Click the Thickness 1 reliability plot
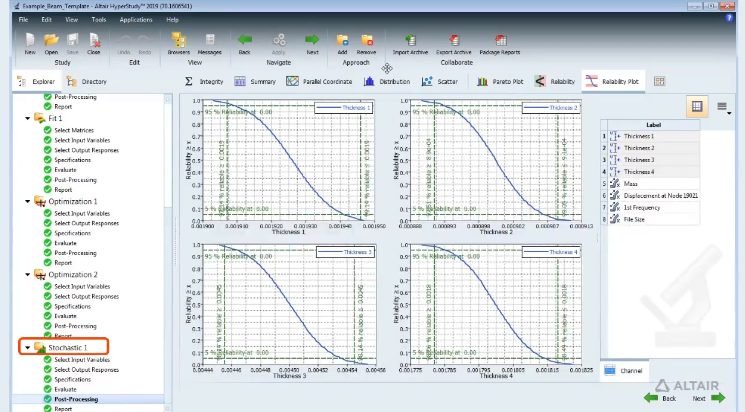Viewport: 745px width, 412px height. (x=289, y=160)
